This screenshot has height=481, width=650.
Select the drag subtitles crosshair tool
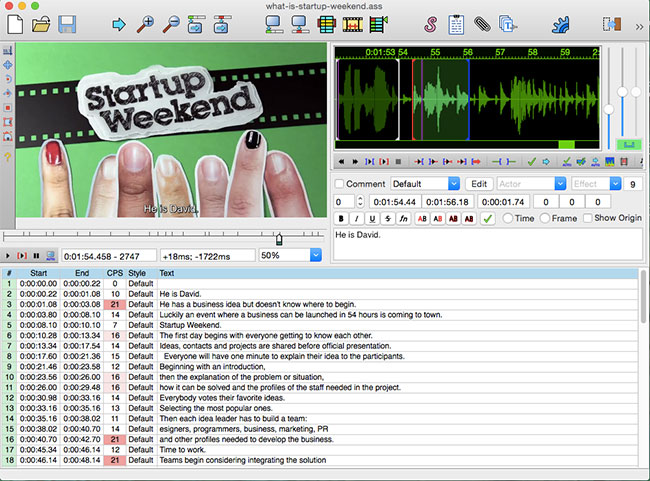pos(9,63)
